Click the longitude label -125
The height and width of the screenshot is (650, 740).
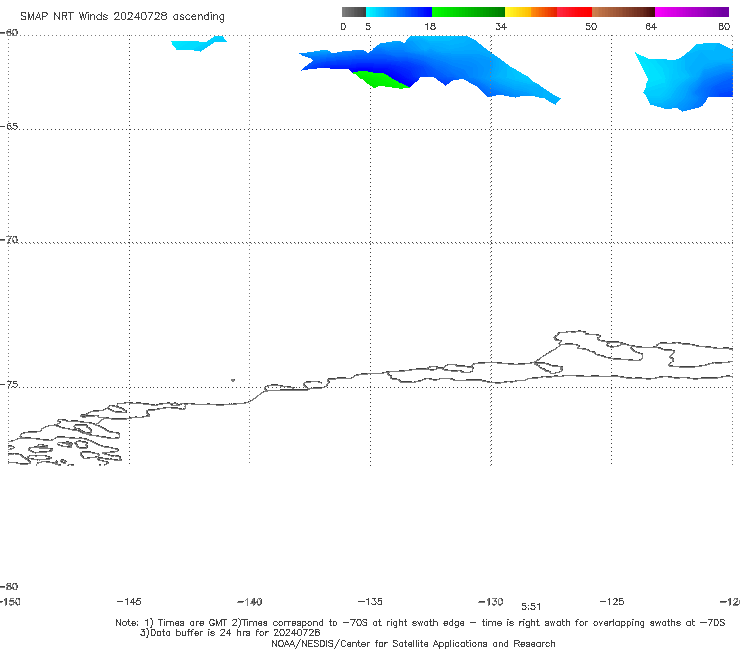tap(612, 601)
